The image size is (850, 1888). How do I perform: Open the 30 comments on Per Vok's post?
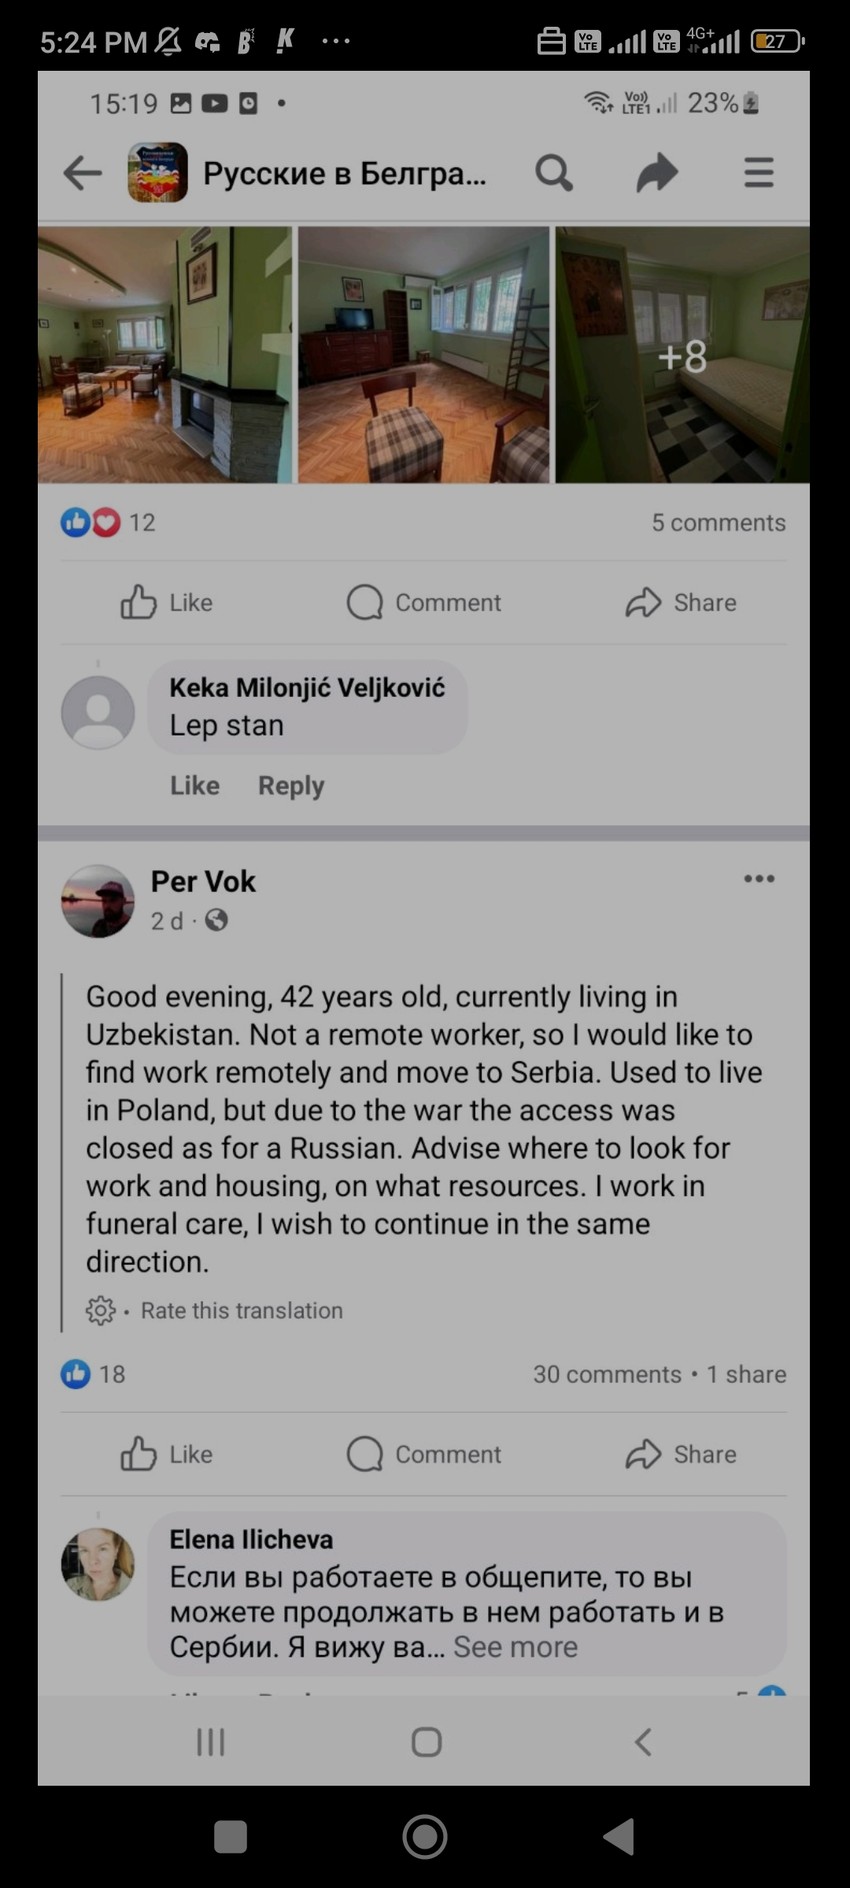click(607, 1374)
